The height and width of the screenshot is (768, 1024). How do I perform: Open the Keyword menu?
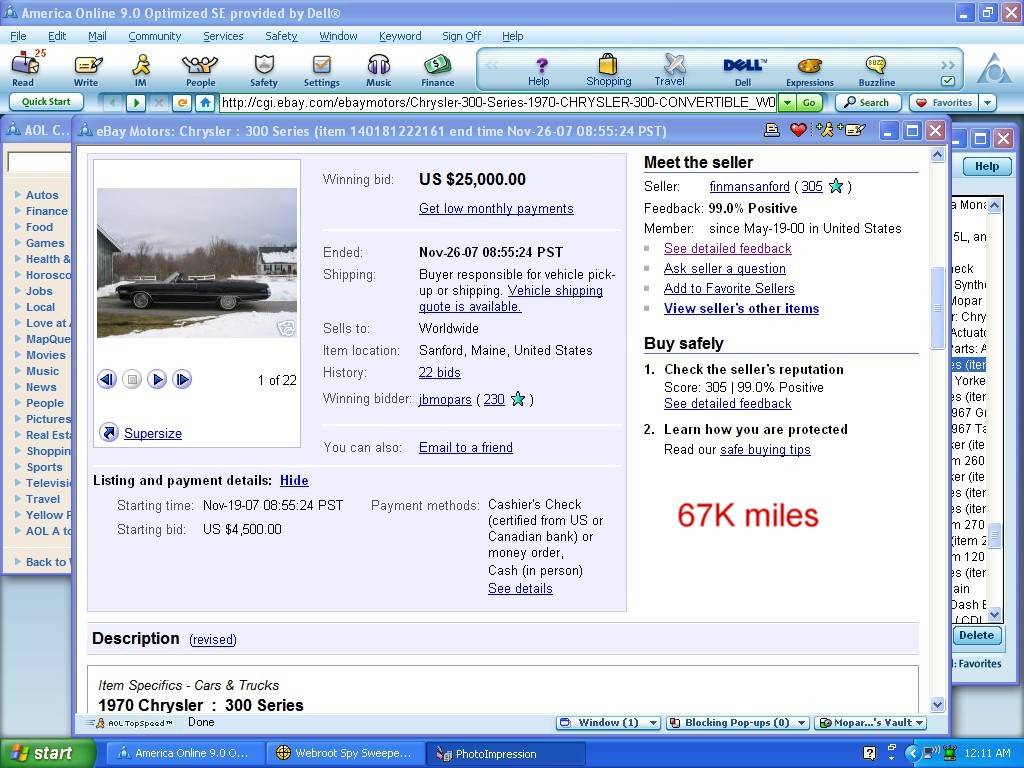tap(400, 36)
